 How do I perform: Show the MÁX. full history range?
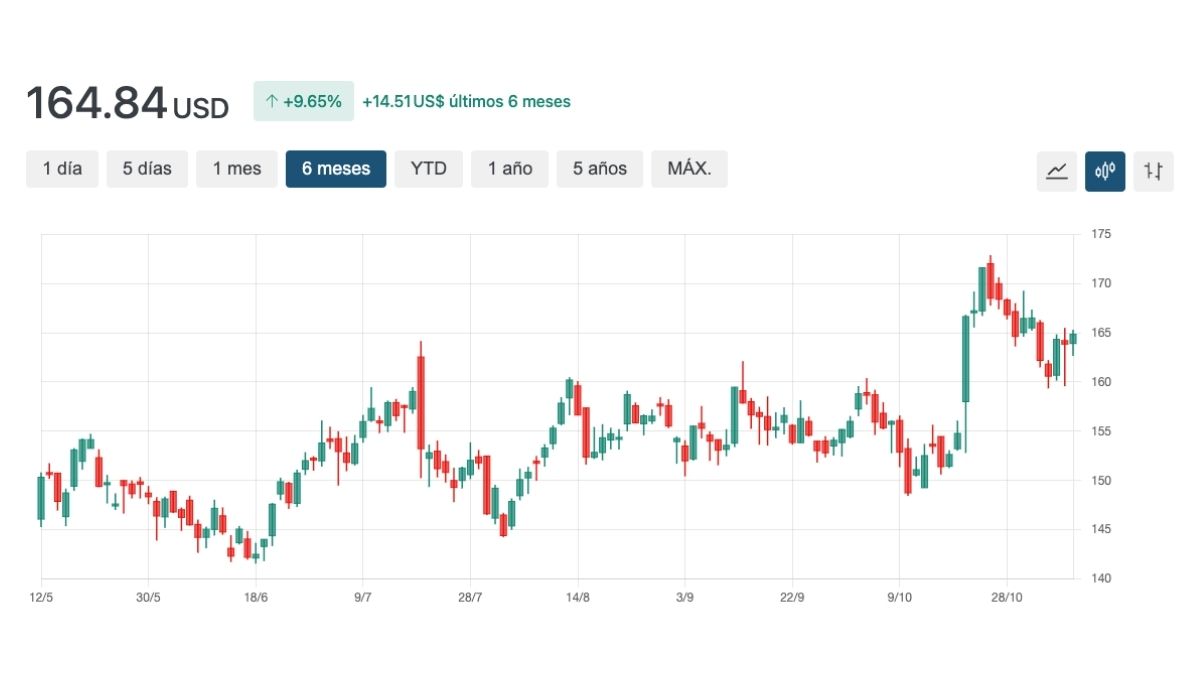(x=689, y=169)
